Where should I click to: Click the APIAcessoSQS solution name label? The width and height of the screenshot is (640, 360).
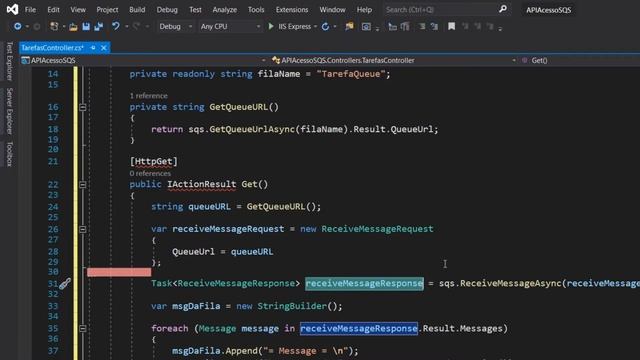point(548,10)
